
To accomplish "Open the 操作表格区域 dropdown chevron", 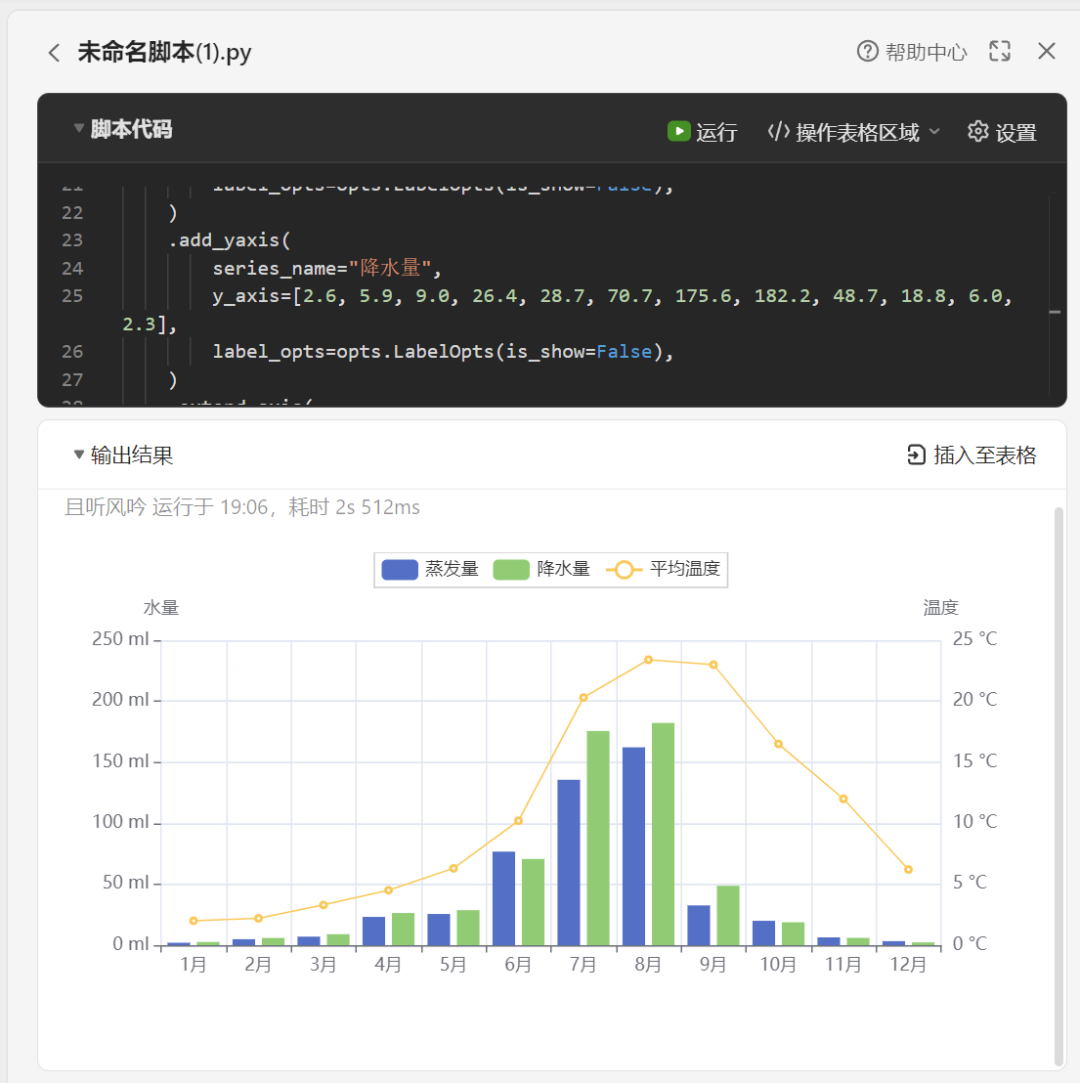I will tap(934, 131).
